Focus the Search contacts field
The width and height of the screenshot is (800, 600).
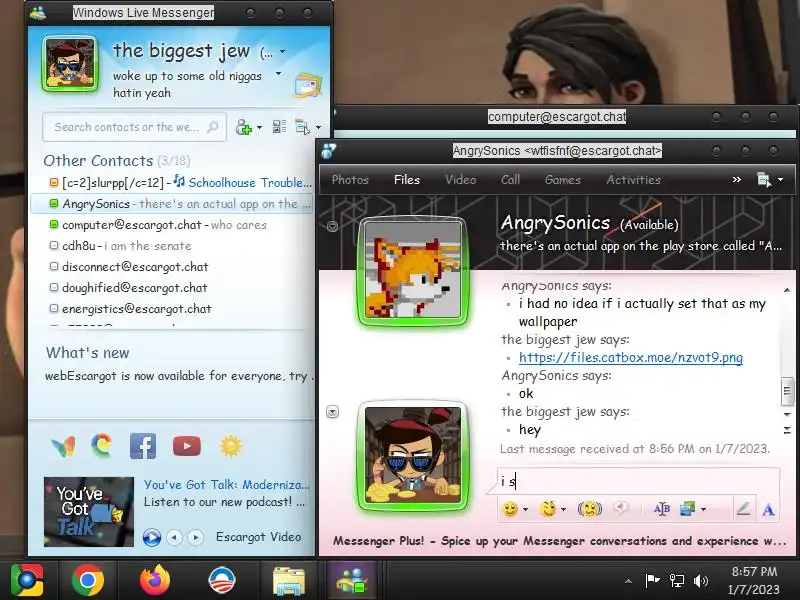pos(134,127)
